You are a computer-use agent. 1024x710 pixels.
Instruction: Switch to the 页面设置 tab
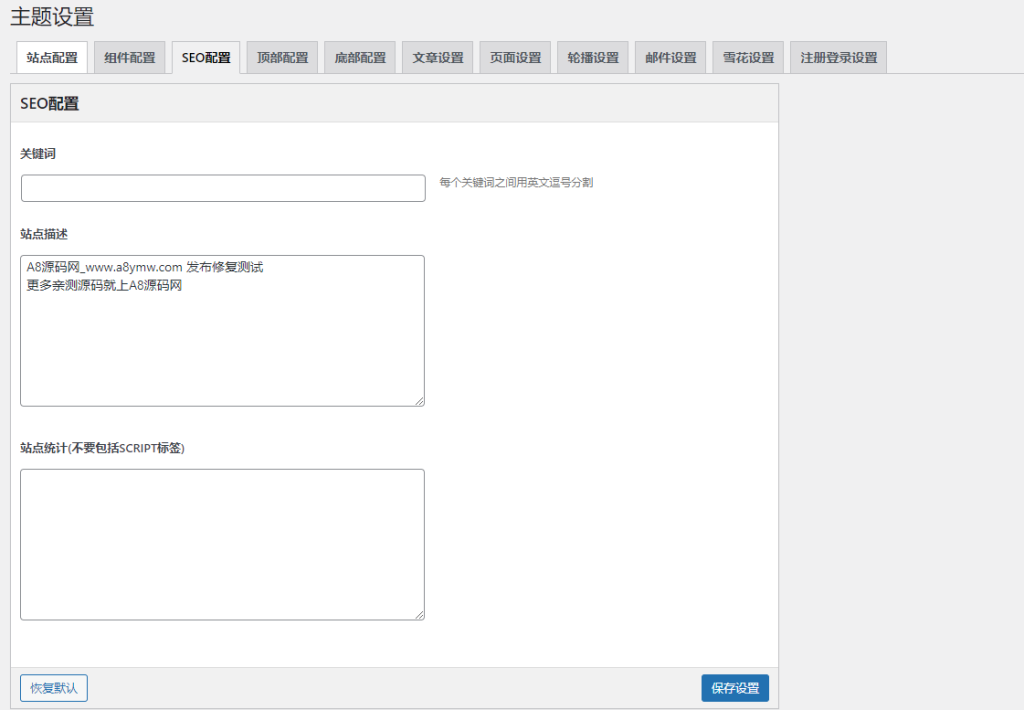pyautogui.click(x=514, y=57)
